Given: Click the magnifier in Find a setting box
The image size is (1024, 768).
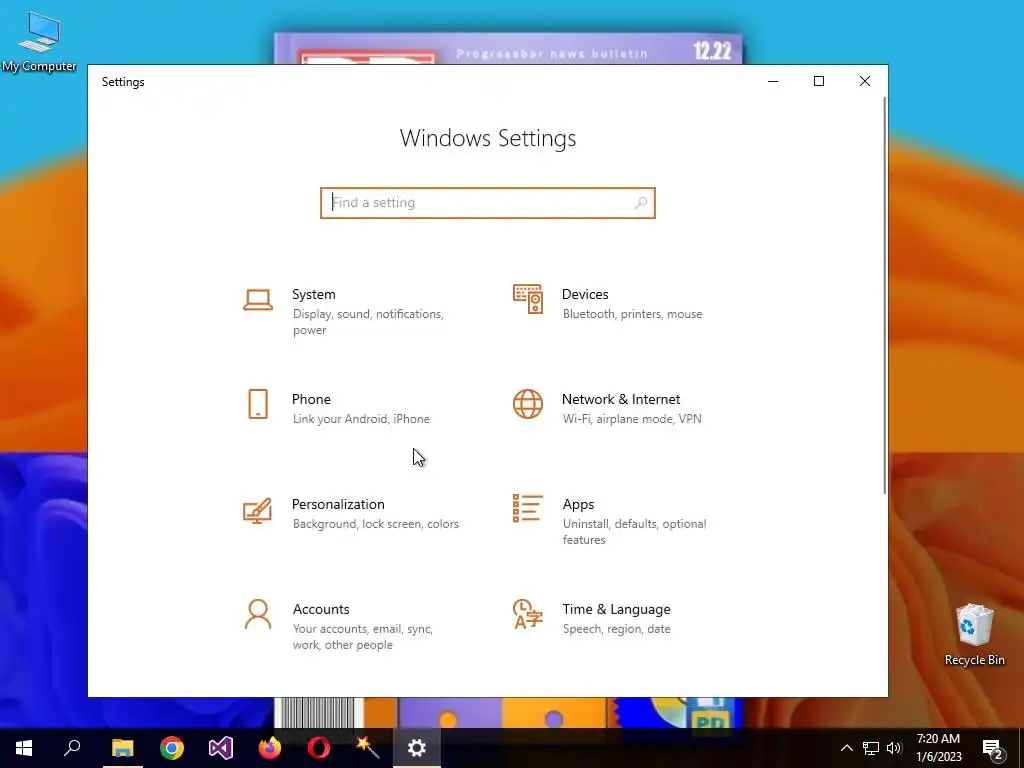Looking at the screenshot, I should coord(641,203).
